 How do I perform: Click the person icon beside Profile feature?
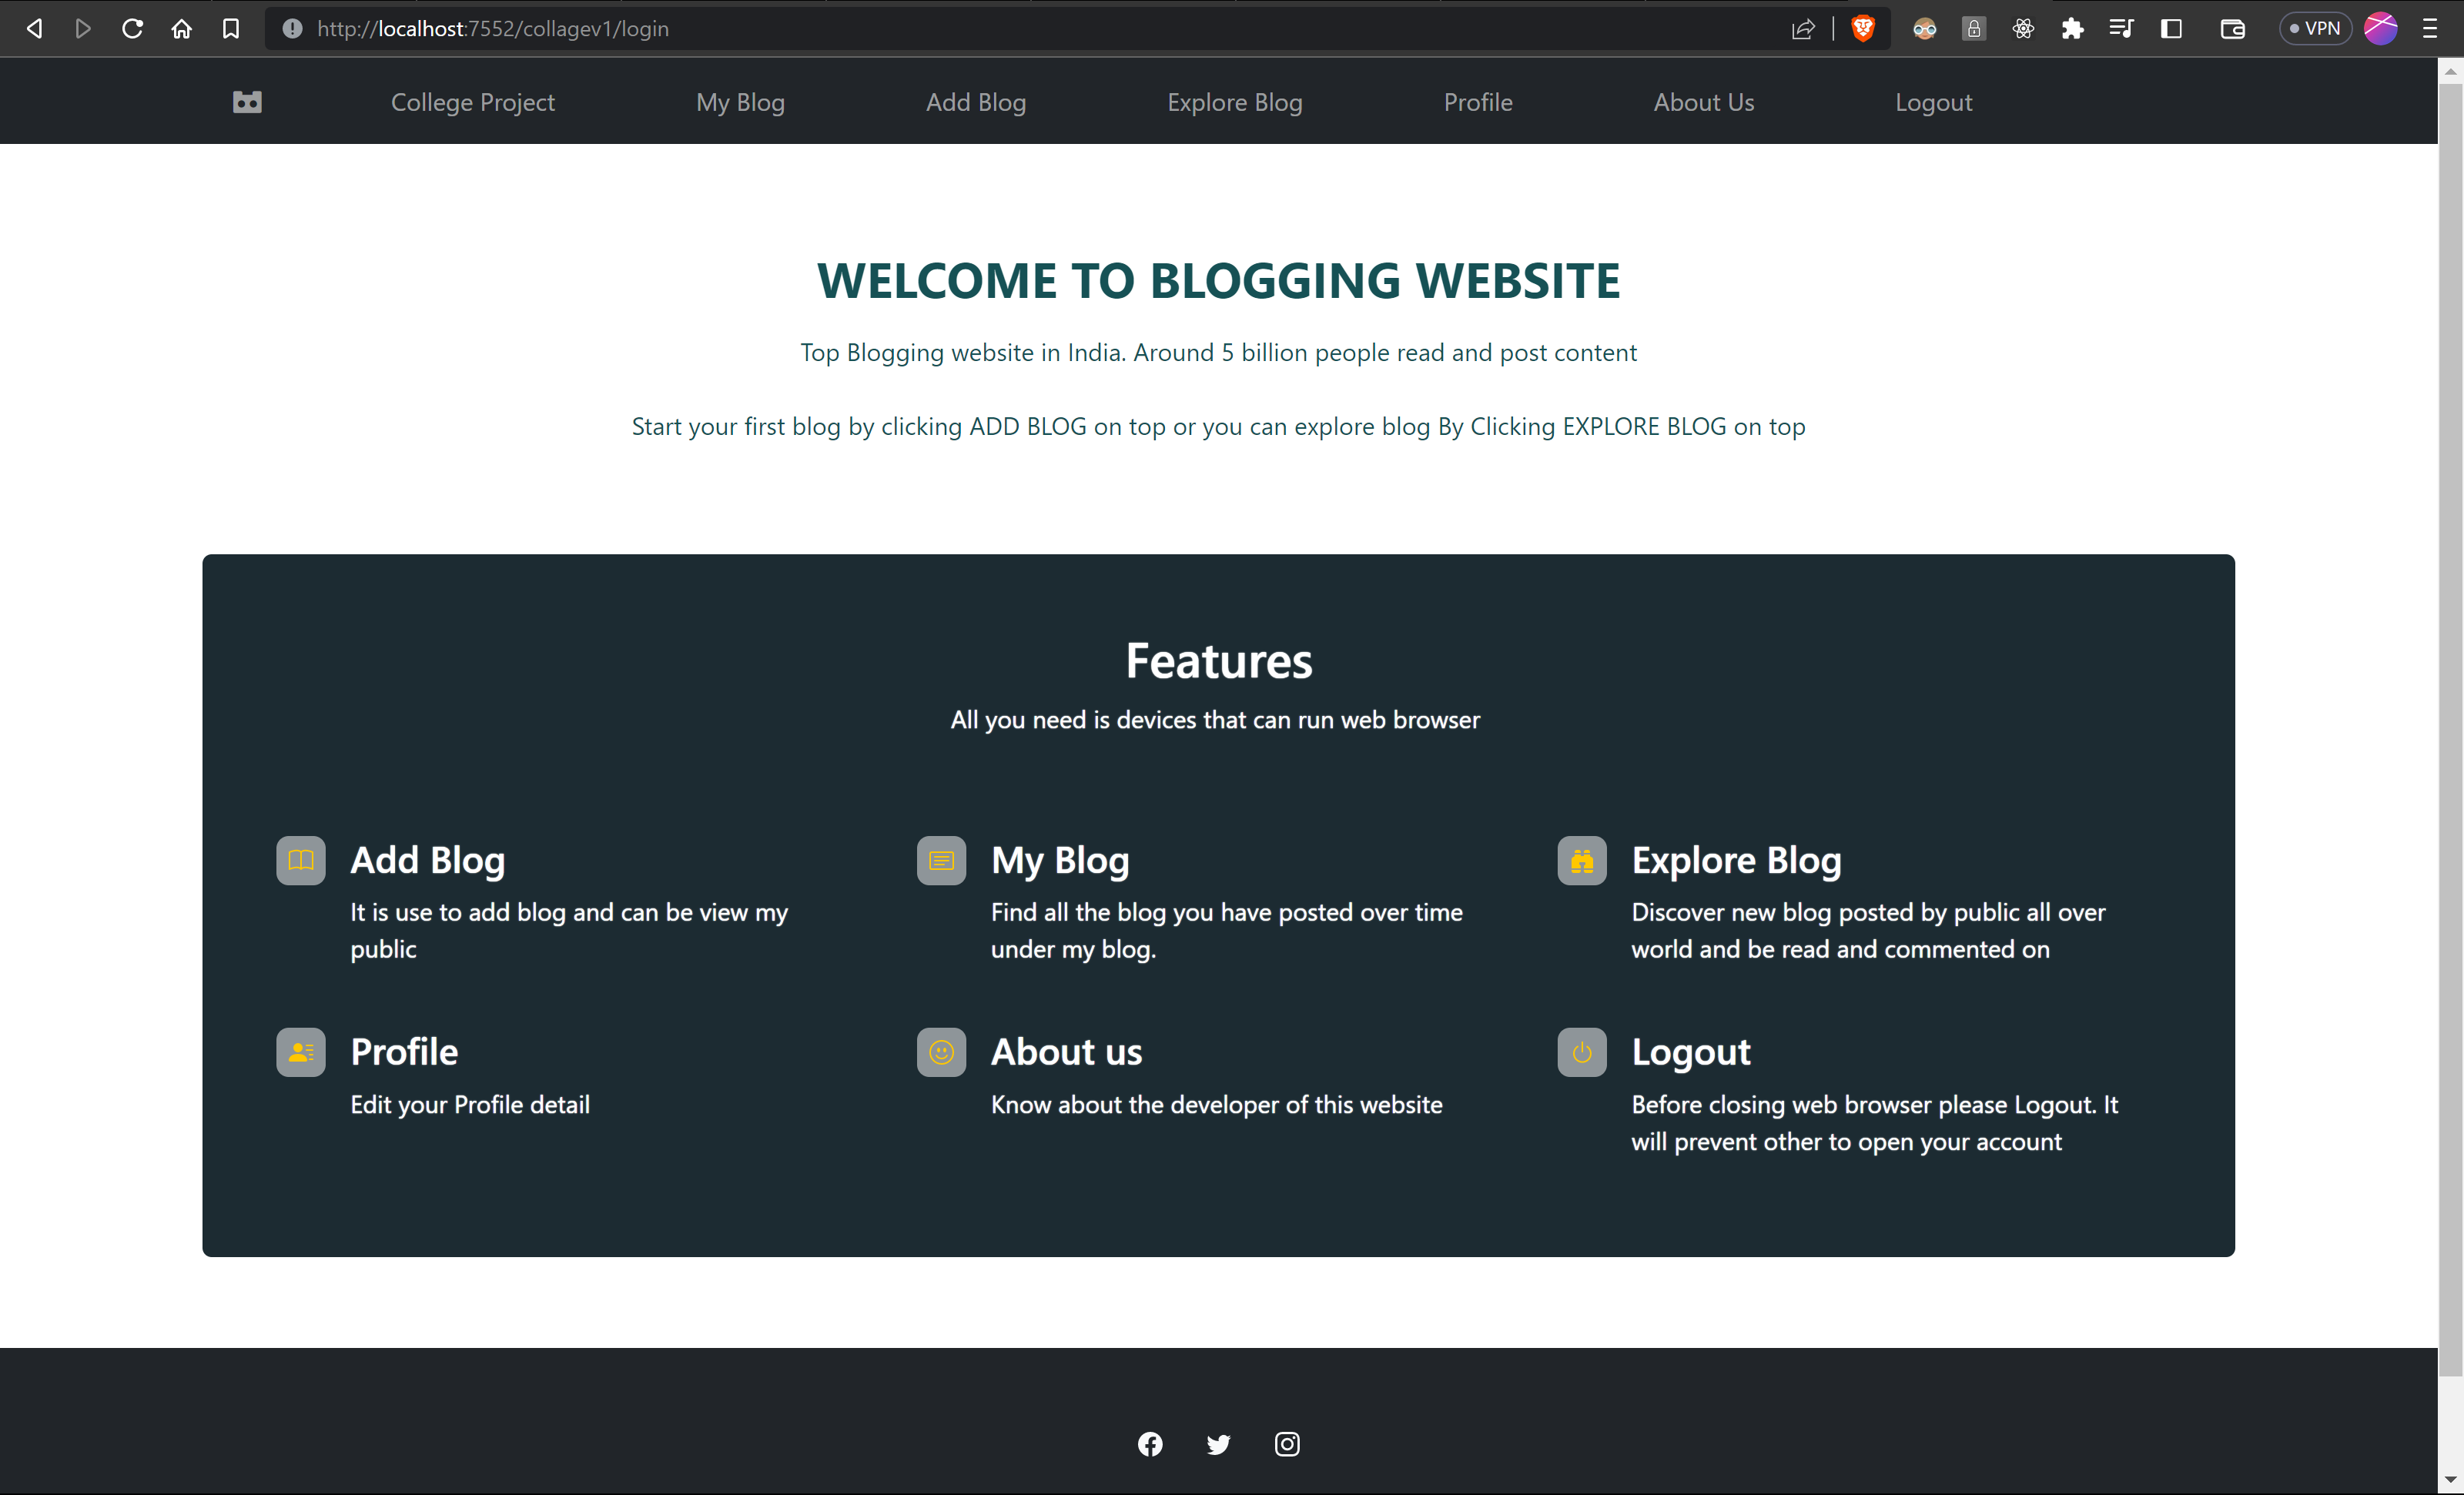click(x=301, y=1052)
